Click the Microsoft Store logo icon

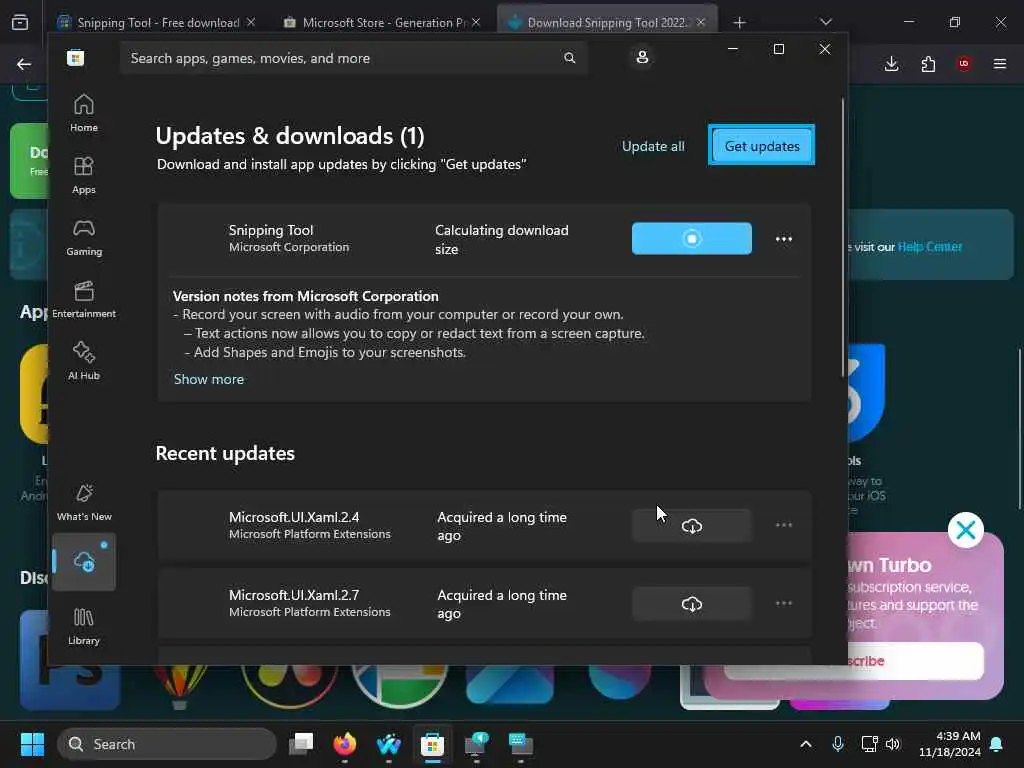(76, 58)
